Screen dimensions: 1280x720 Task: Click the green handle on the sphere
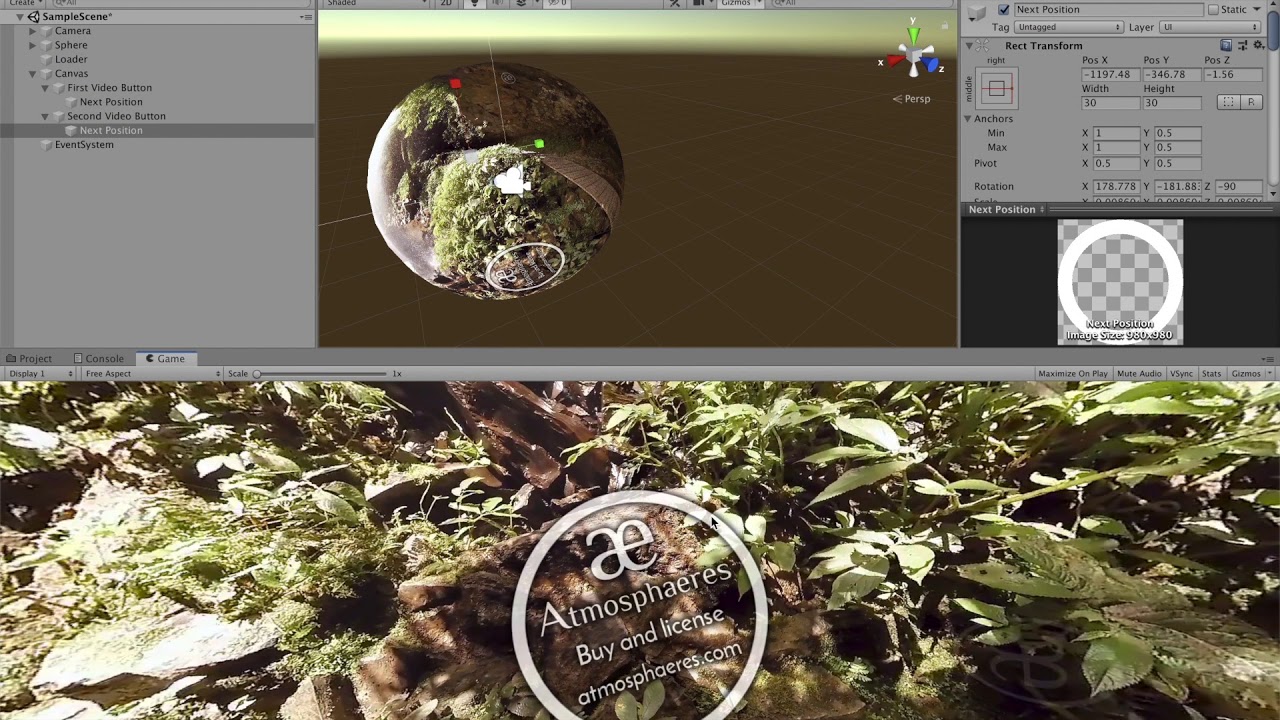tap(539, 145)
